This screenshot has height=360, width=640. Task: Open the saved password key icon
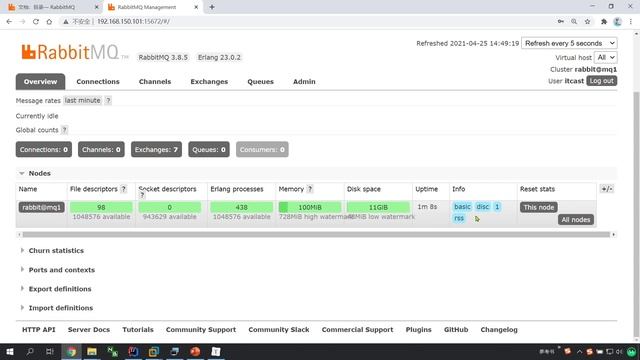pos(560,22)
